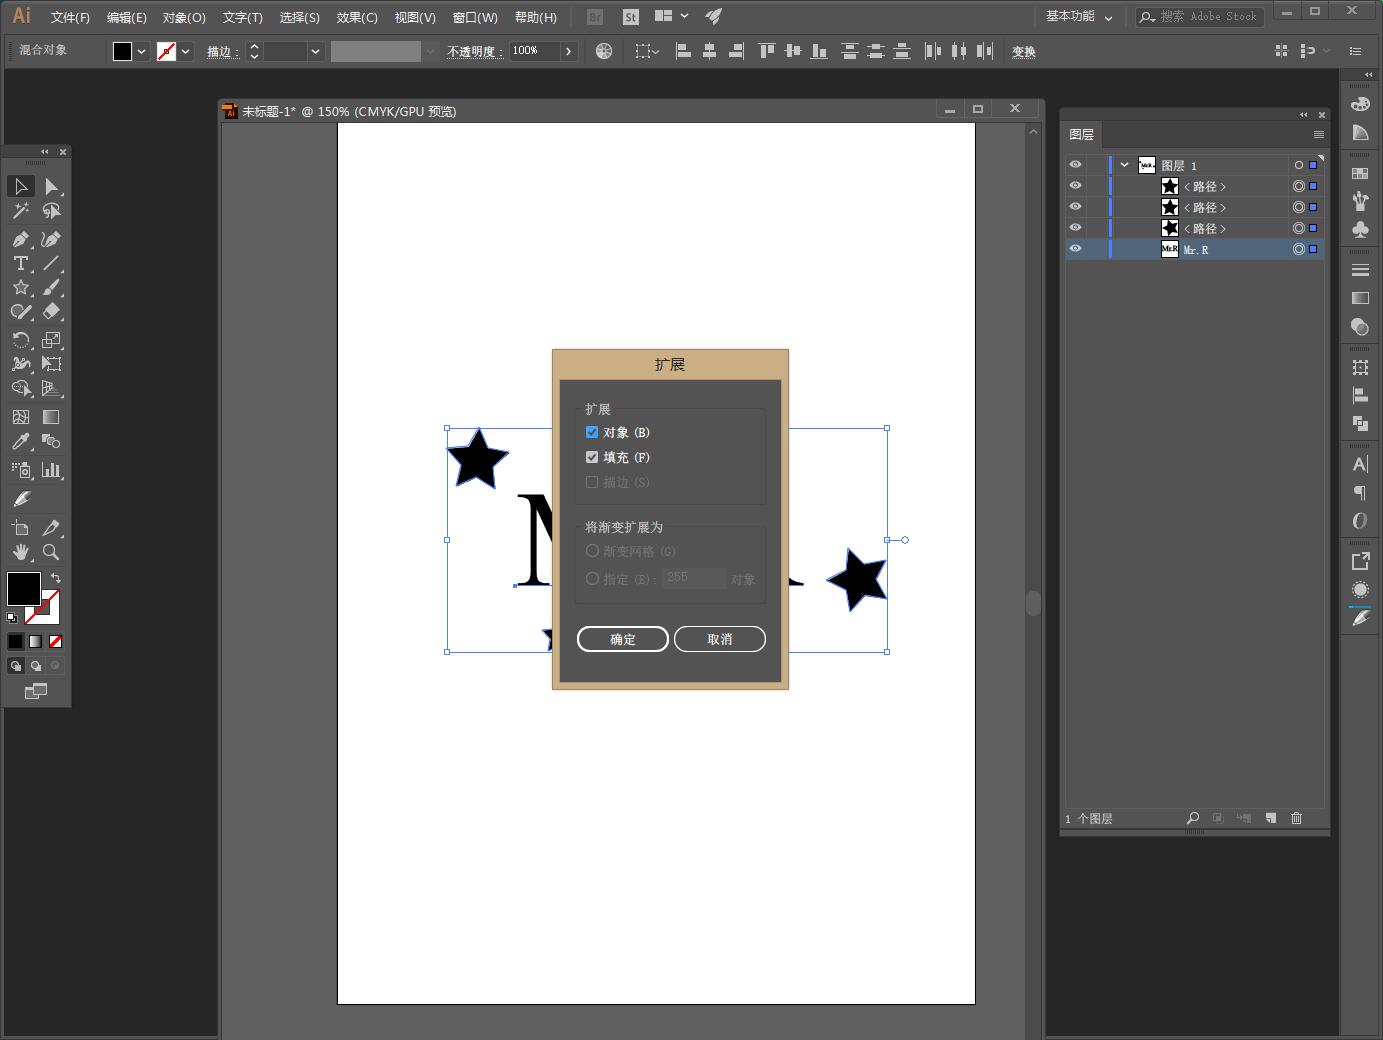Viewport: 1383px width, 1040px height.
Task: Expand the 不透明度 opacity value arrow
Action: 568,51
